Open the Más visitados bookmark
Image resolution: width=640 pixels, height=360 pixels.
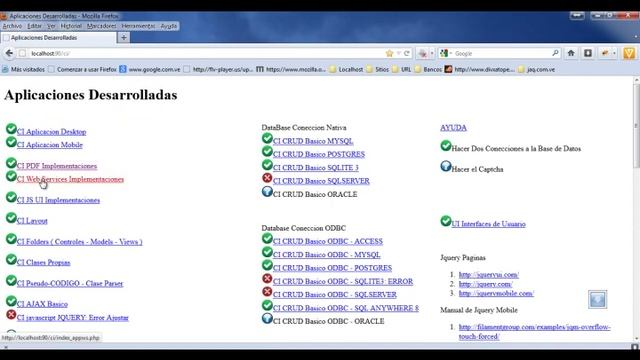tap(24, 69)
